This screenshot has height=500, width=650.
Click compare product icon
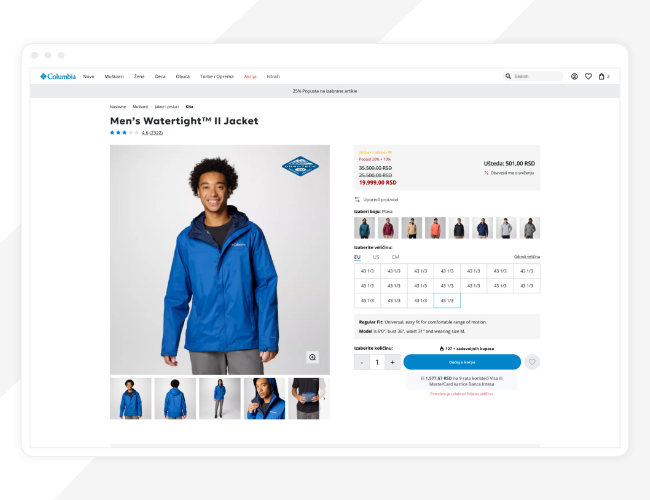click(357, 199)
